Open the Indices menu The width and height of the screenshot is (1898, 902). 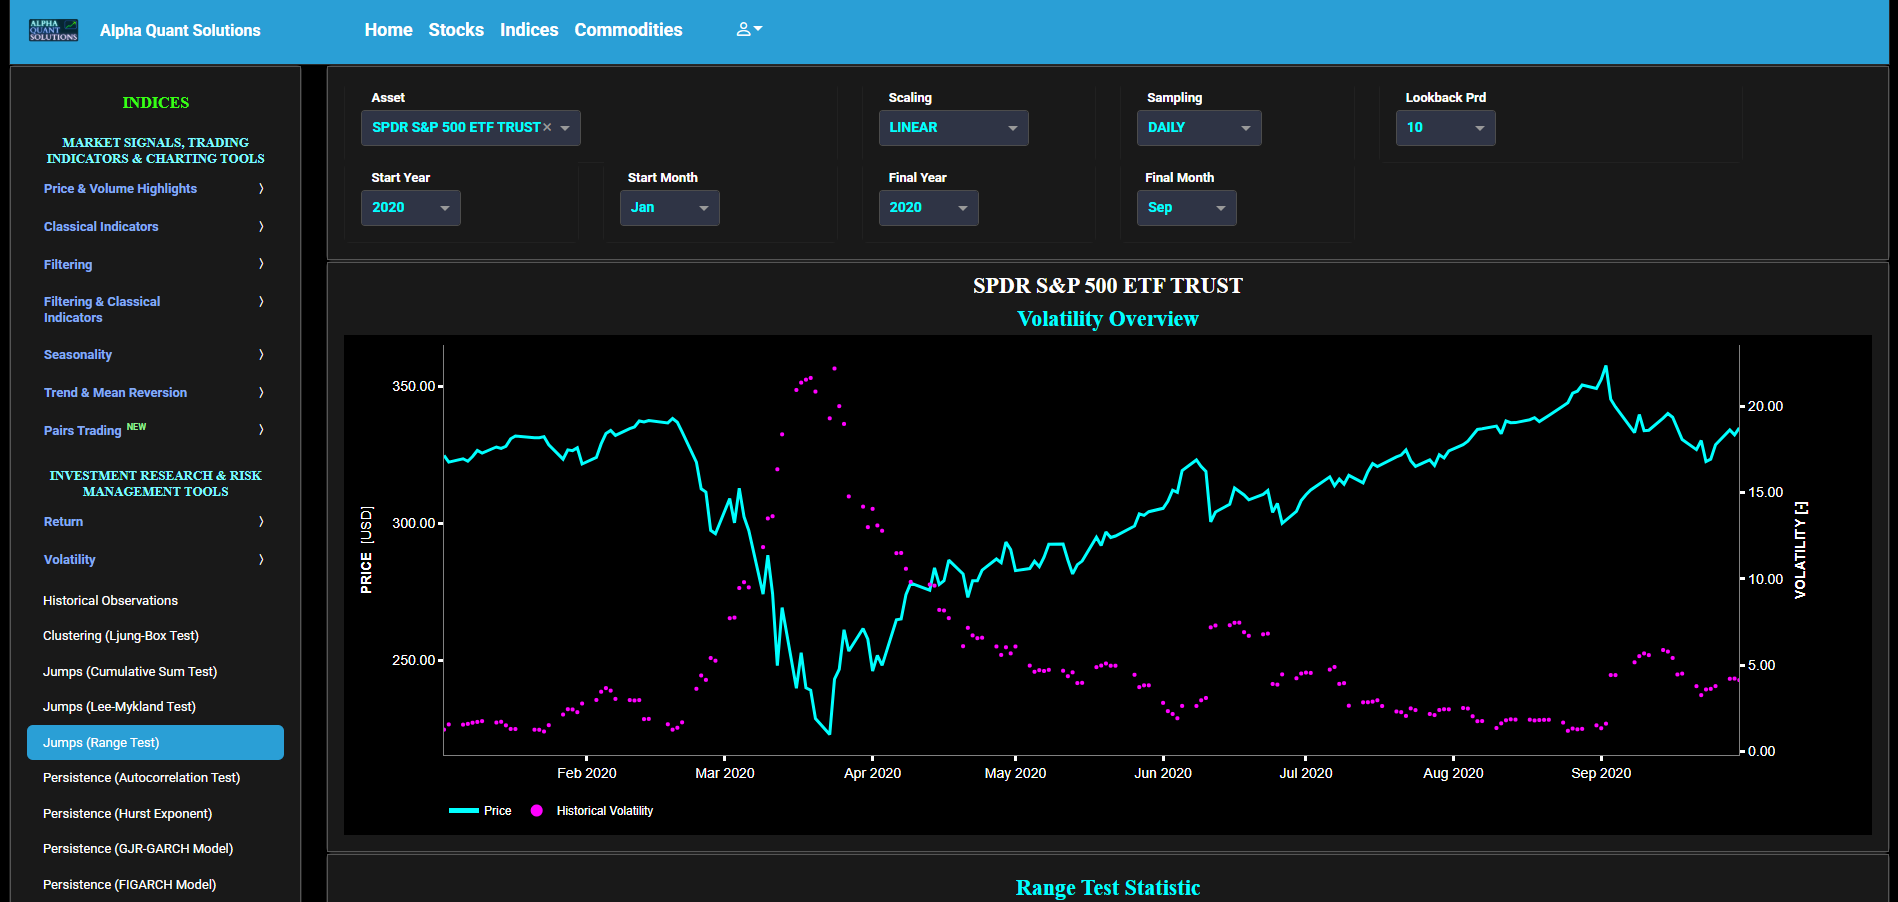[x=529, y=30]
